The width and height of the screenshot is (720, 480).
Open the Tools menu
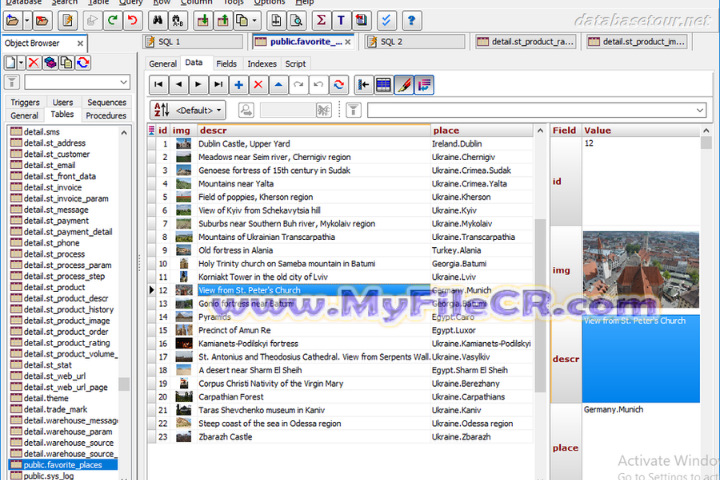pos(234,2)
